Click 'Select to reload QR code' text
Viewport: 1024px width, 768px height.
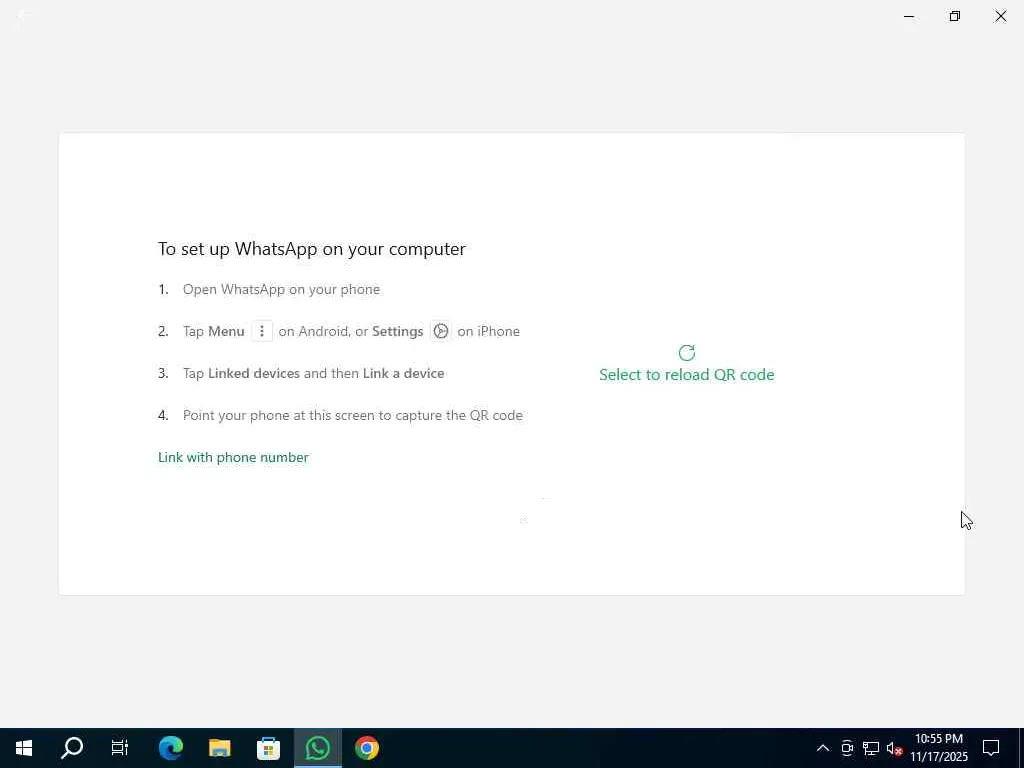[686, 374]
